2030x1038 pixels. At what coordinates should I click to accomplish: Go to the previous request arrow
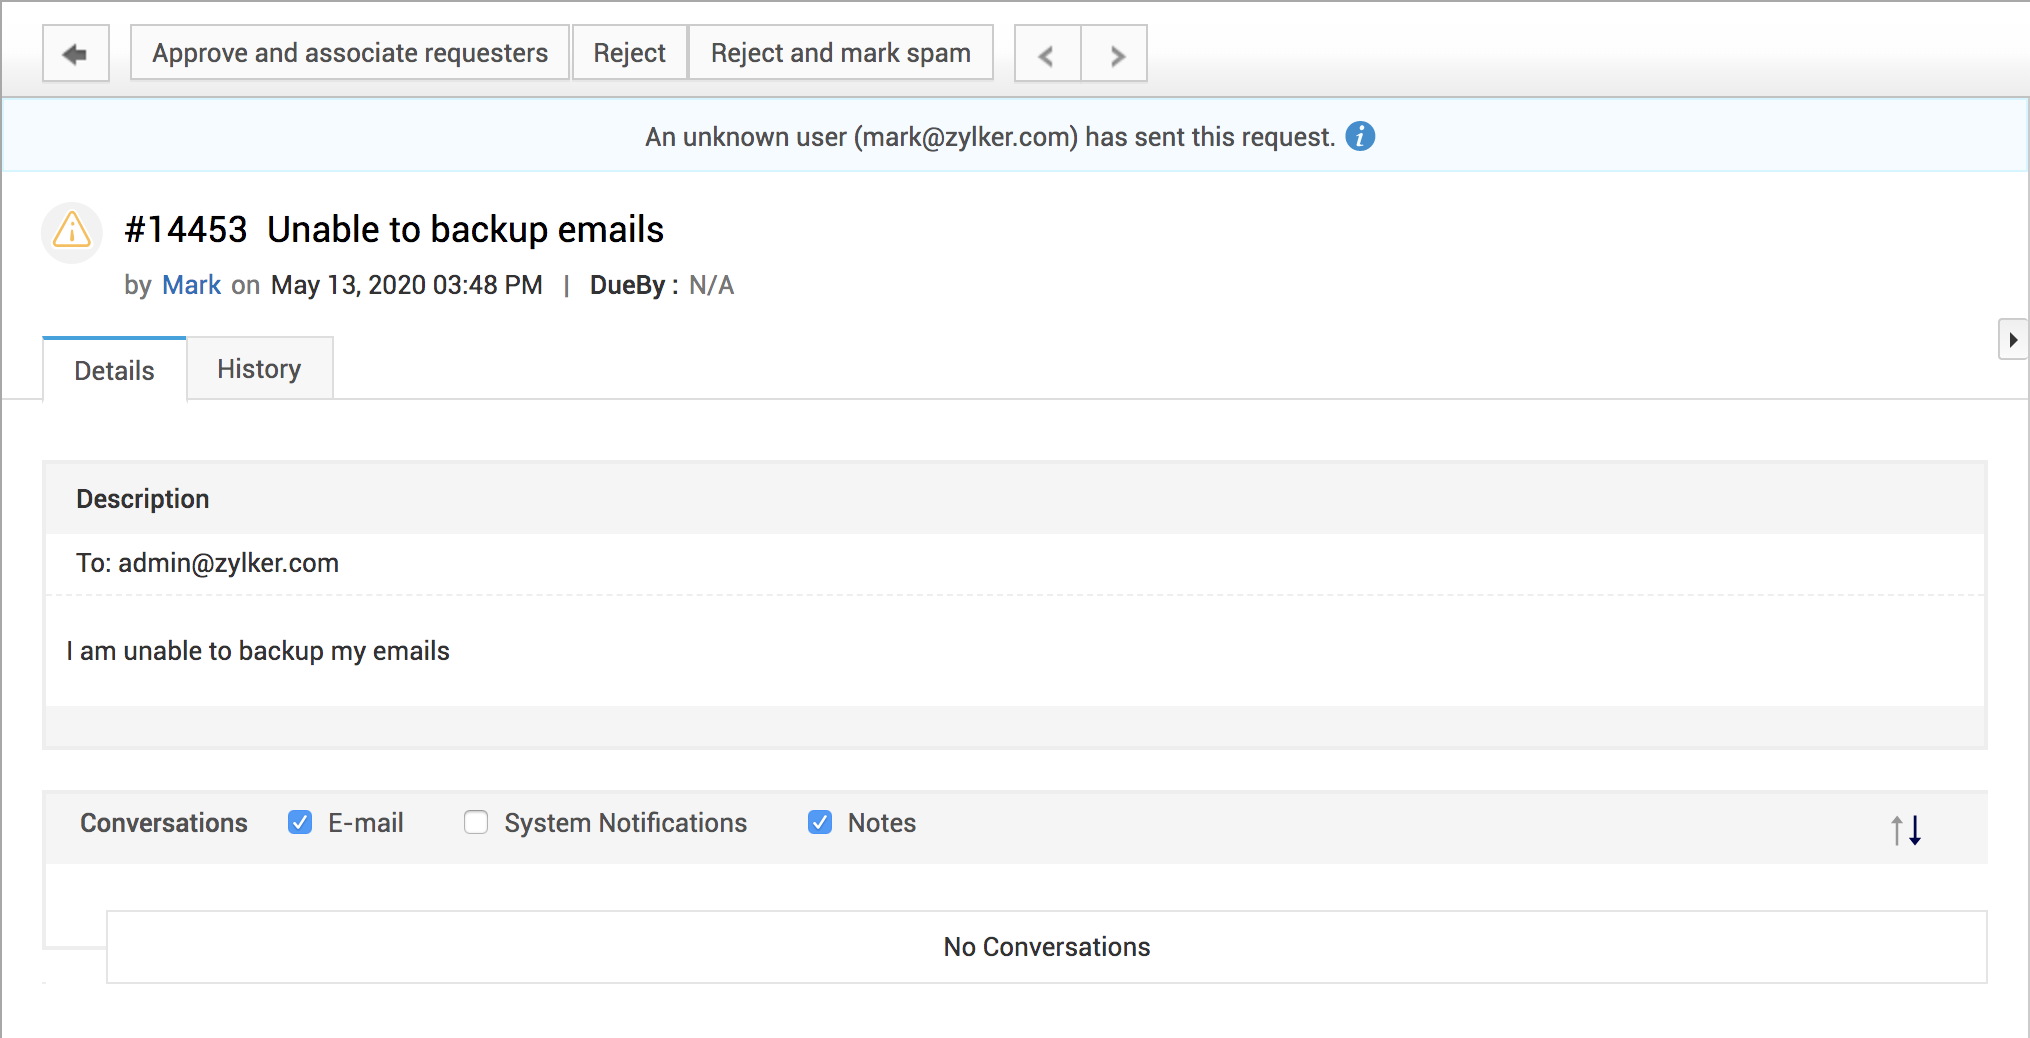tap(1047, 54)
